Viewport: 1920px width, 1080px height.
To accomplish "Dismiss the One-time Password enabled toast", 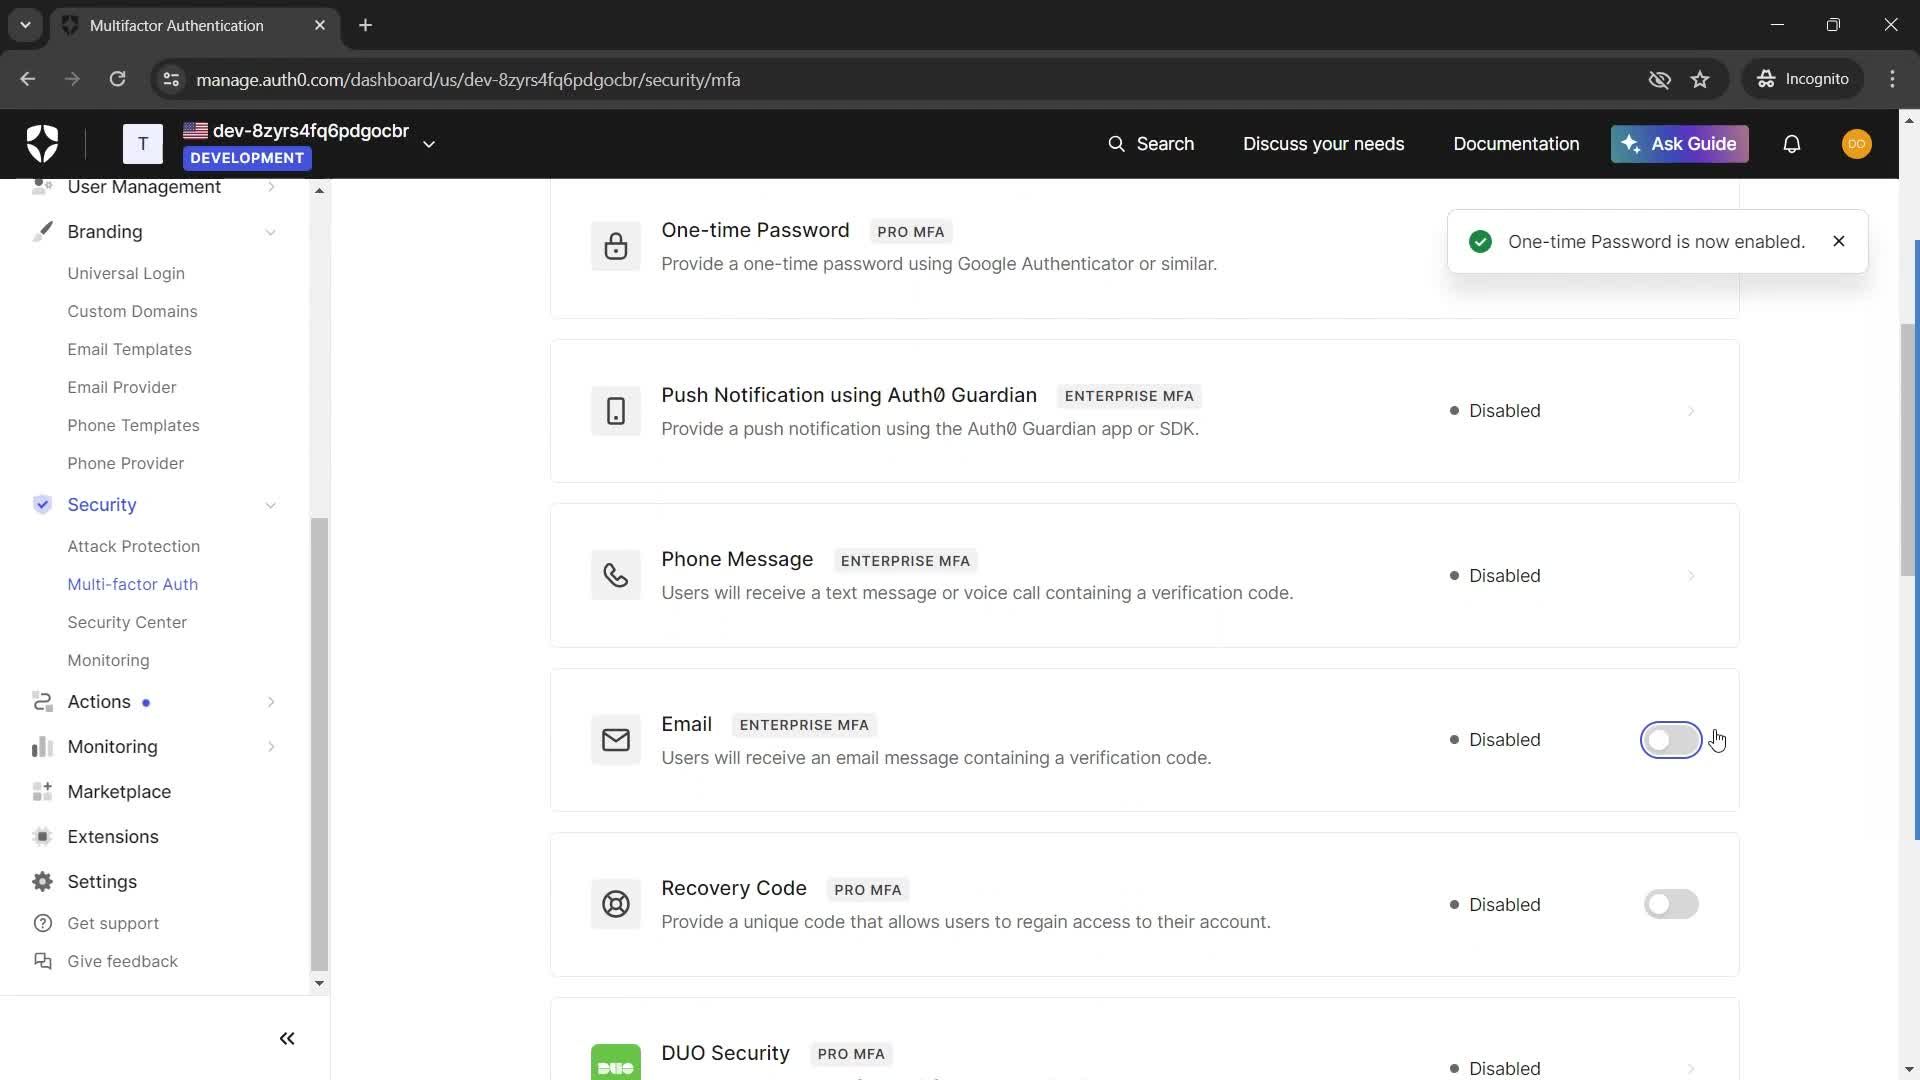I will pyautogui.click(x=1838, y=241).
